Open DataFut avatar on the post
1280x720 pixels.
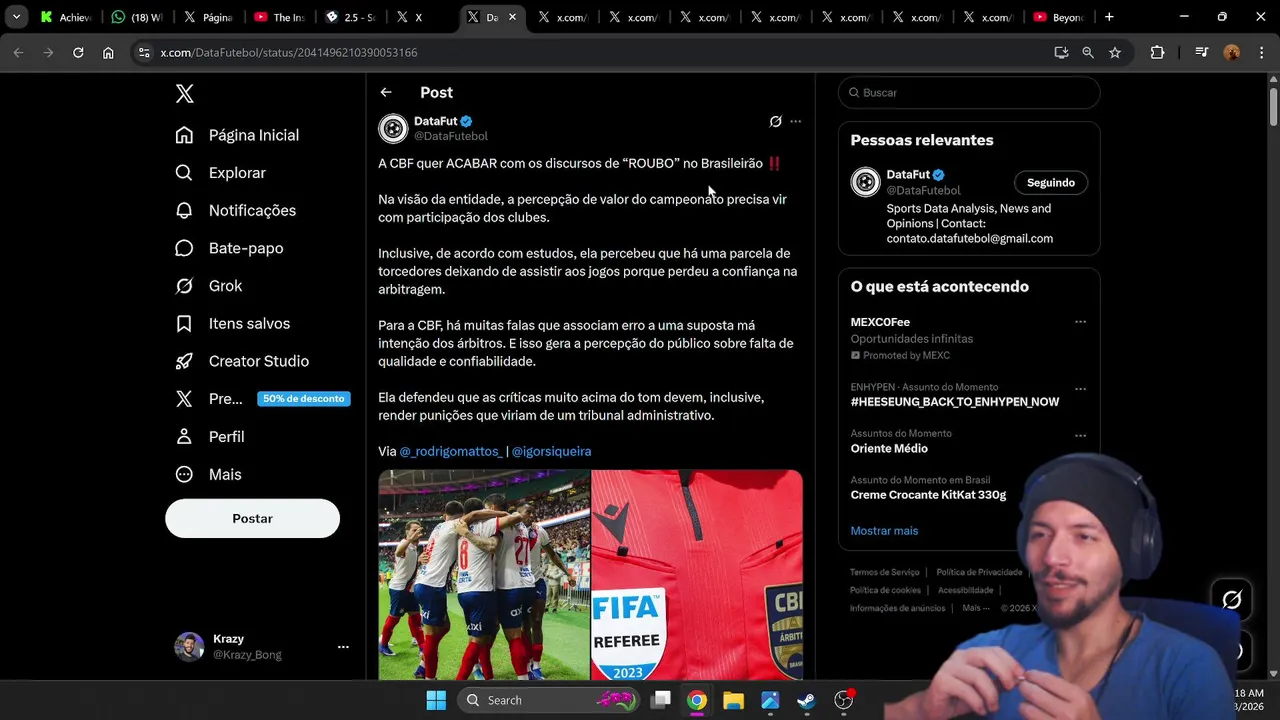point(393,128)
